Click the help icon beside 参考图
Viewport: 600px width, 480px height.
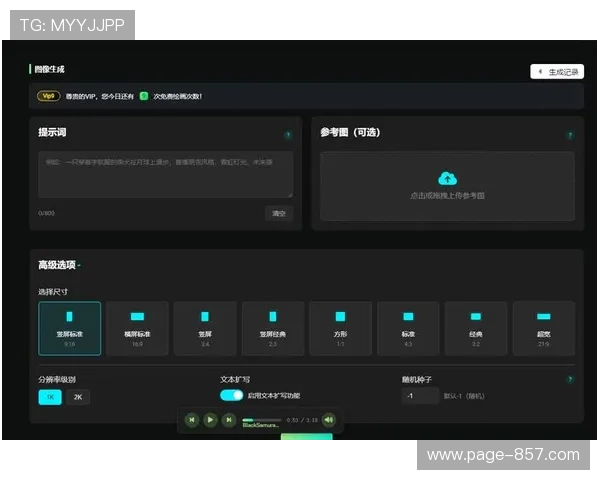pyautogui.click(x=570, y=134)
